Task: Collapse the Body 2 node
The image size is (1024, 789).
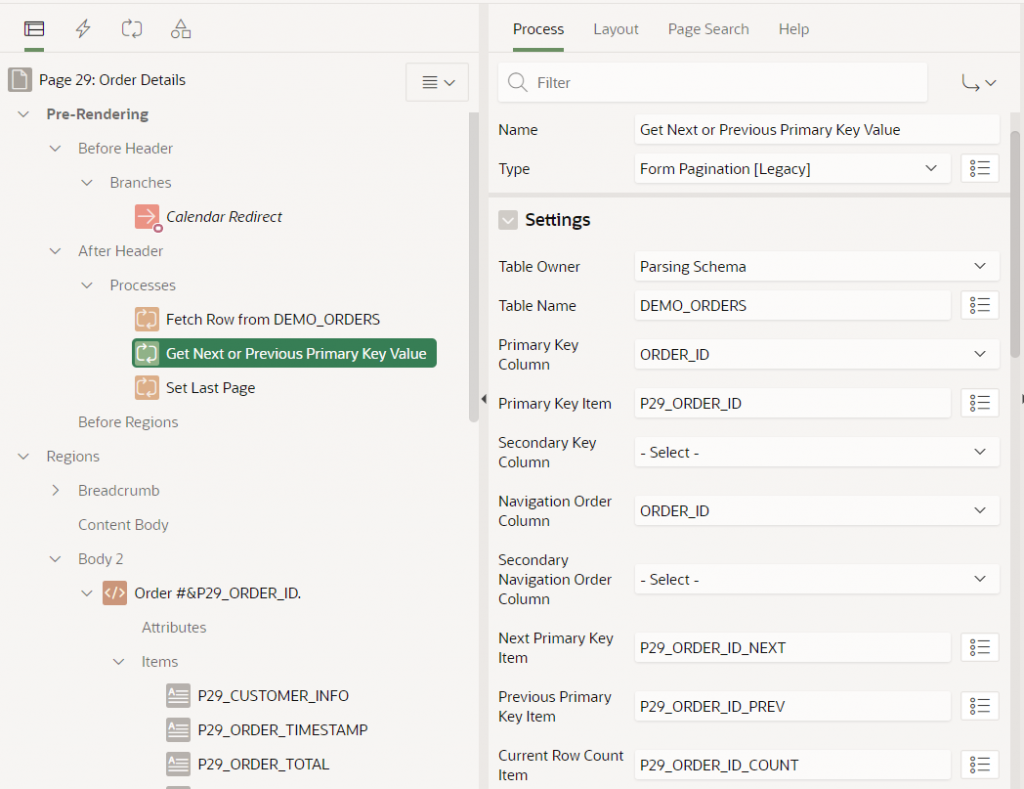Action: pos(56,559)
